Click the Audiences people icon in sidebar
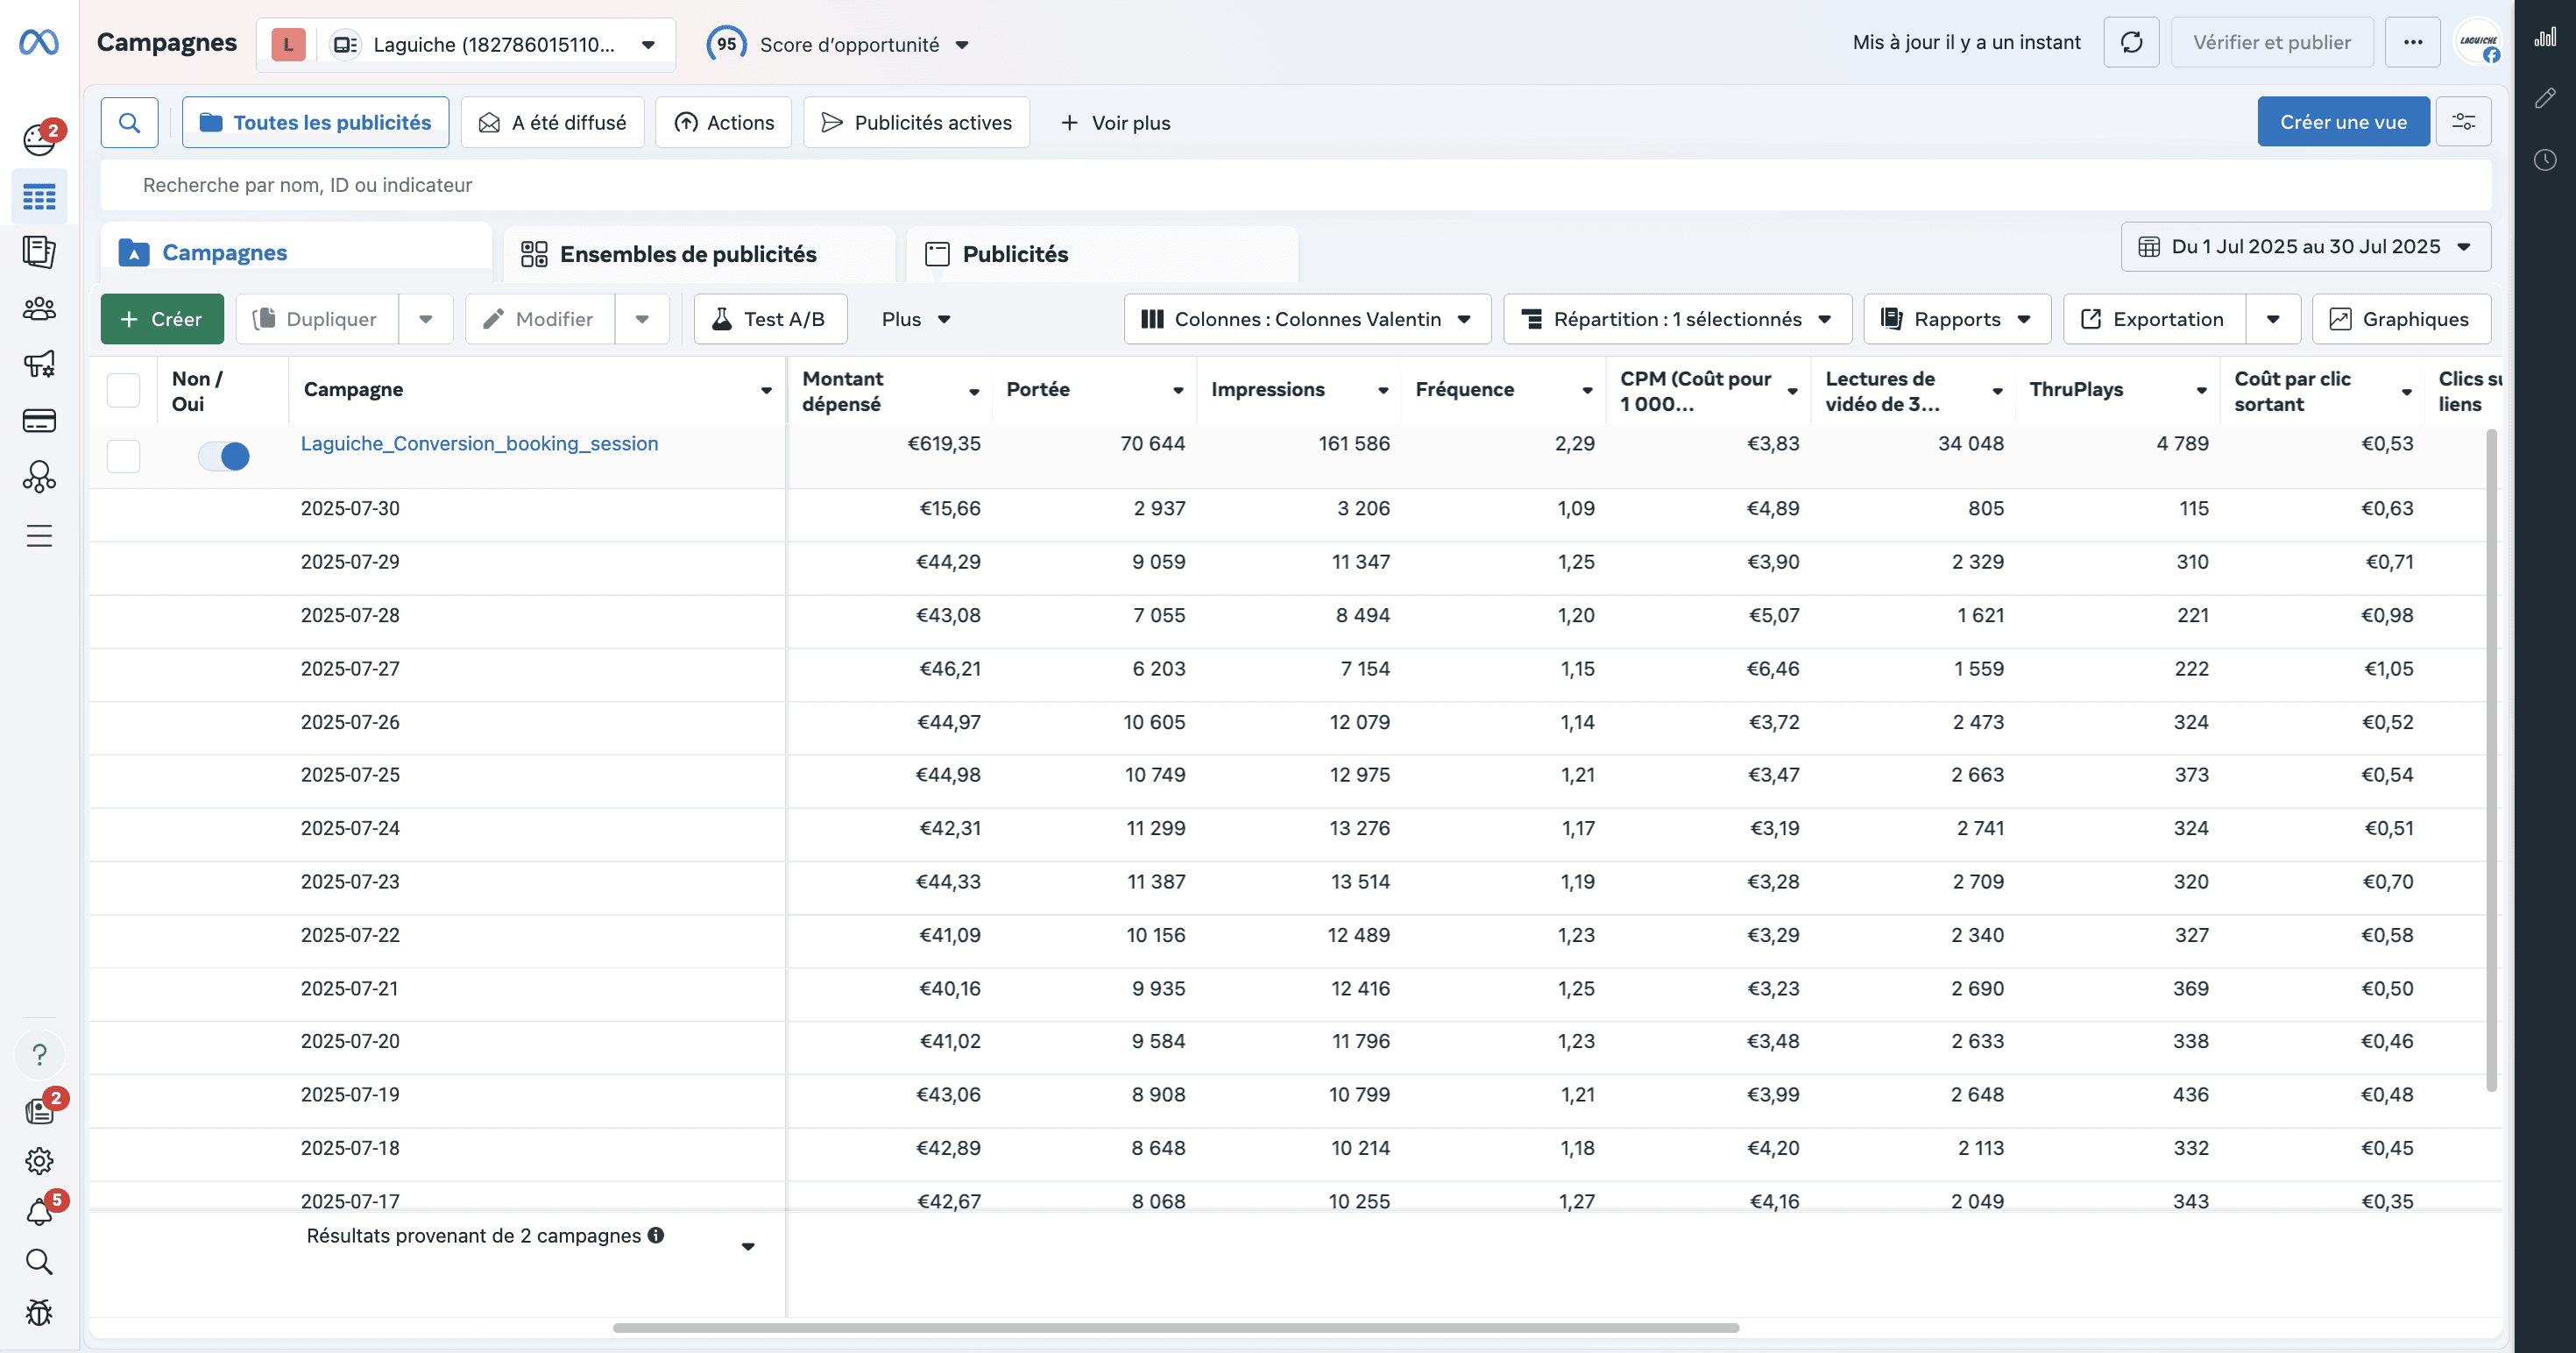This screenshot has width=2576, height=1353. pyautogui.click(x=39, y=308)
